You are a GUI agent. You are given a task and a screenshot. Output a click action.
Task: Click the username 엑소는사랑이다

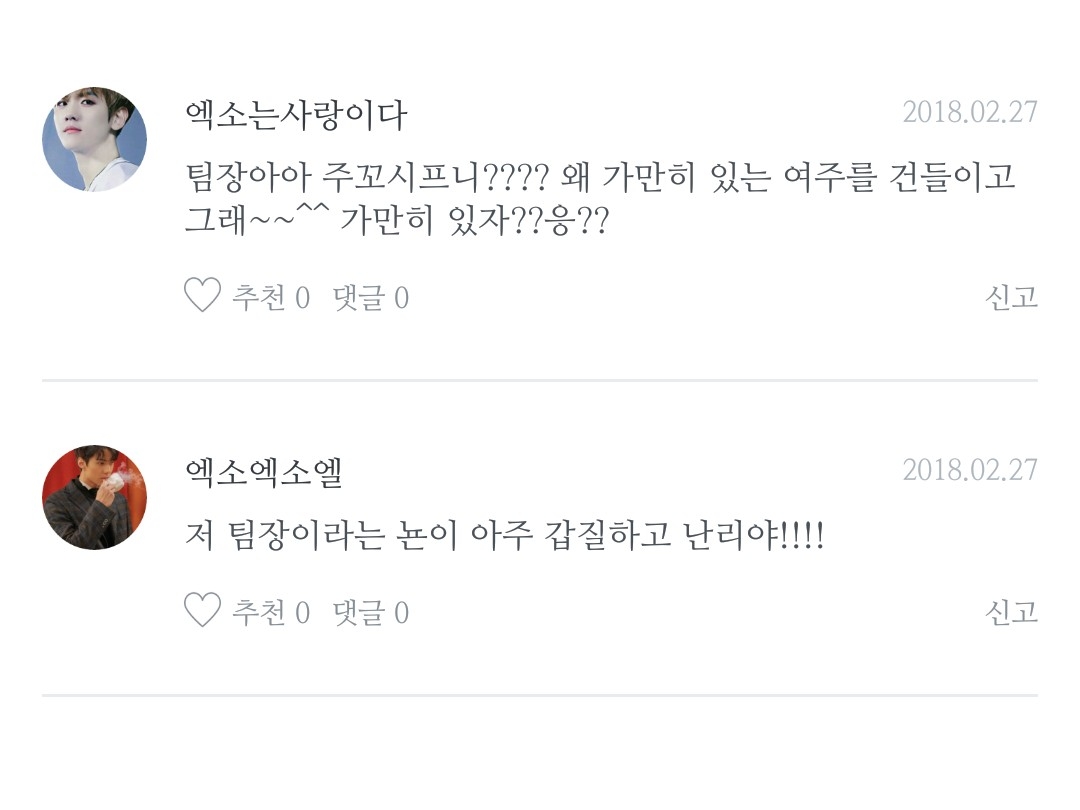296,115
